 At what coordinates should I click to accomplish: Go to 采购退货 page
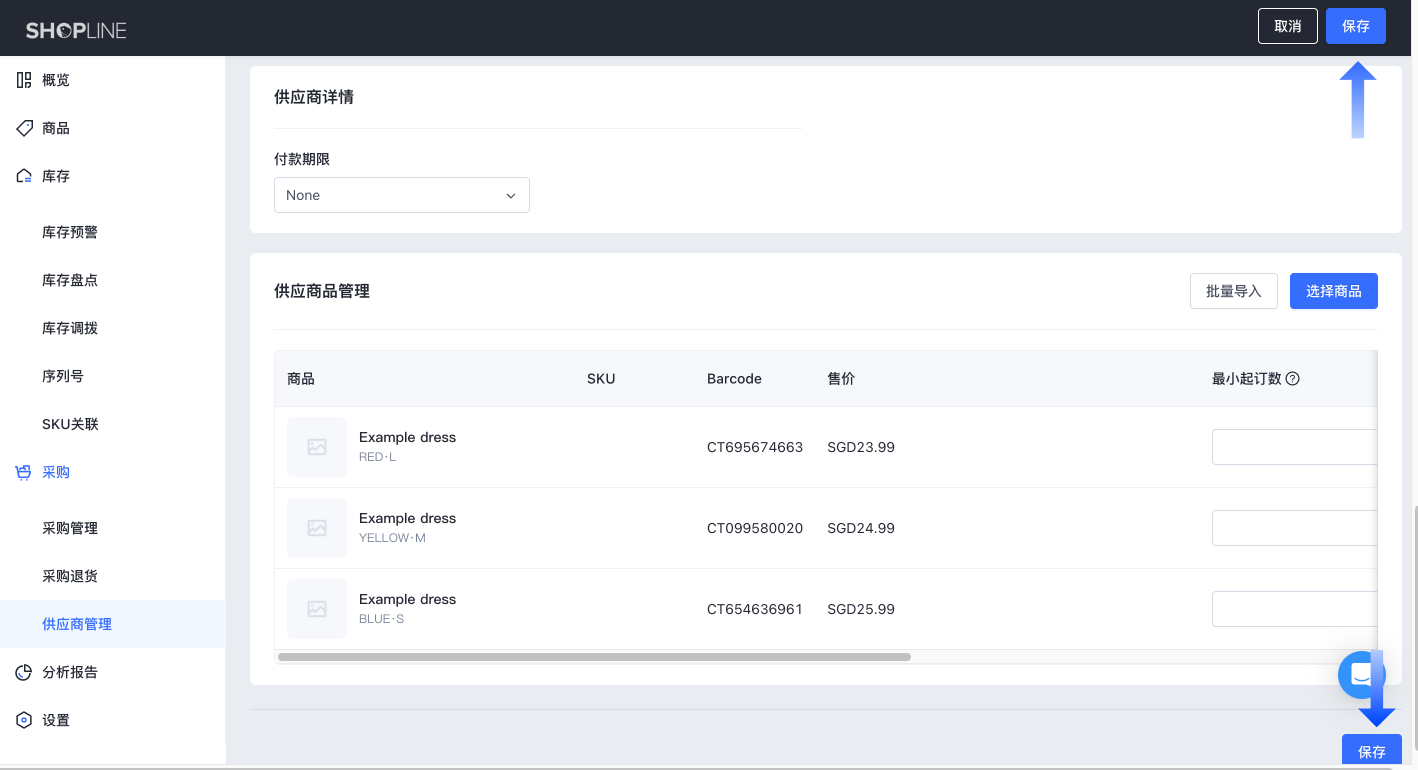coord(70,576)
